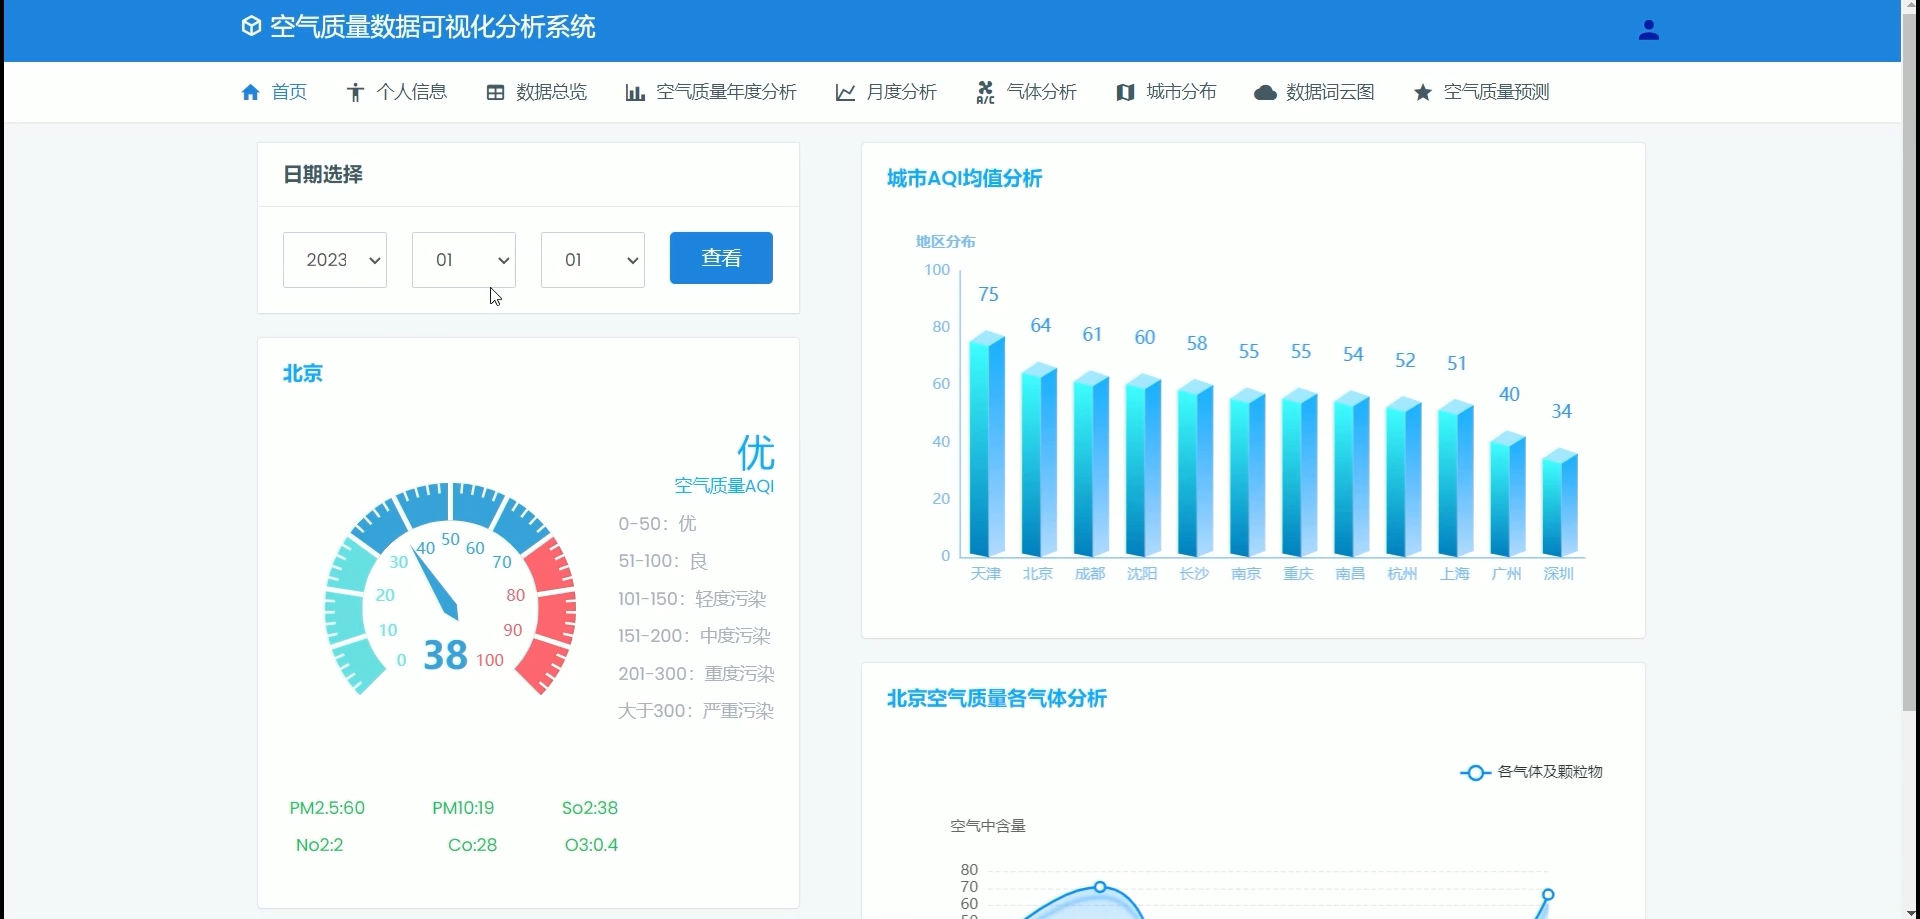Image resolution: width=1920 pixels, height=919 pixels.
Task: Open 城市分布 via the map icon
Action: pyautogui.click(x=1126, y=92)
